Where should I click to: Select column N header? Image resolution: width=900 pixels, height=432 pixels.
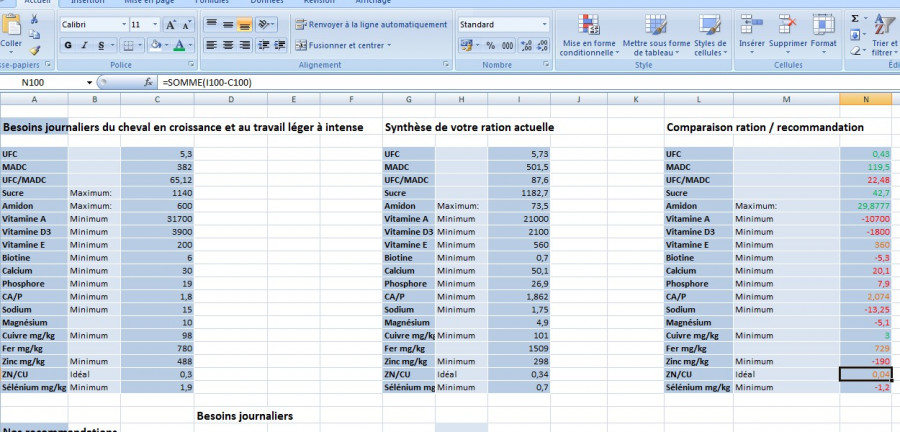tap(866, 99)
